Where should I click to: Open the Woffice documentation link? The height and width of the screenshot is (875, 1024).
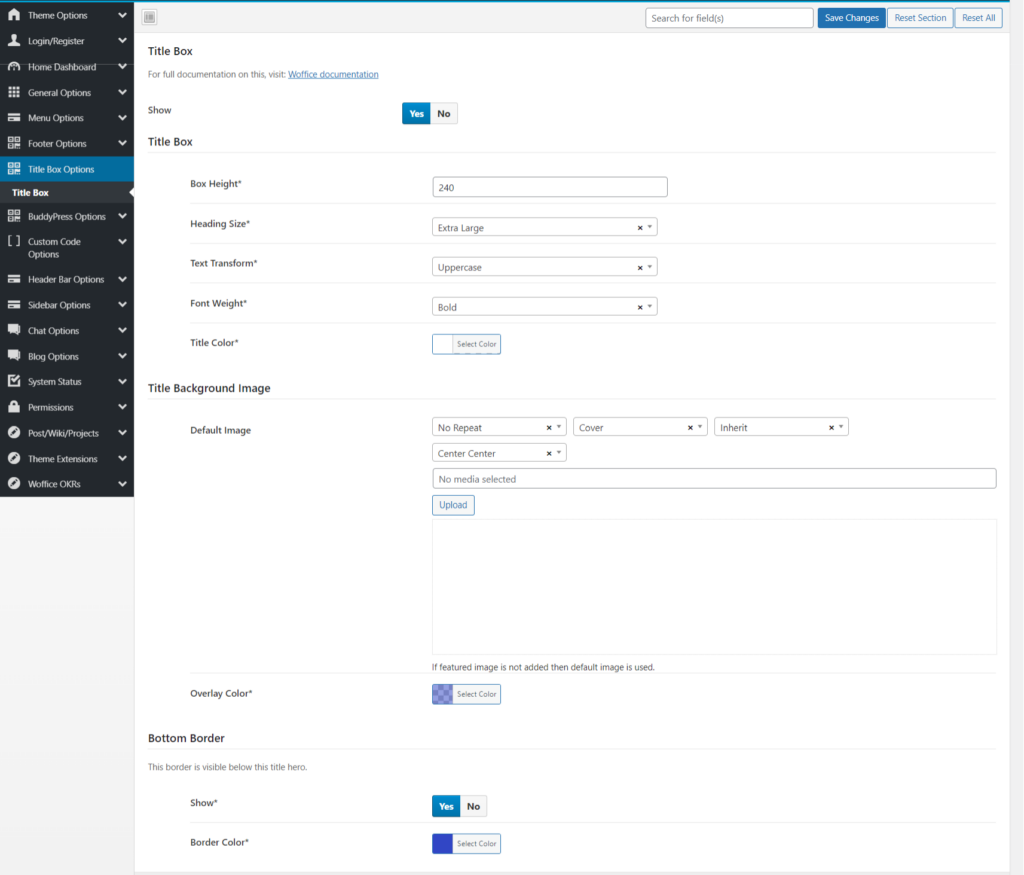333,75
